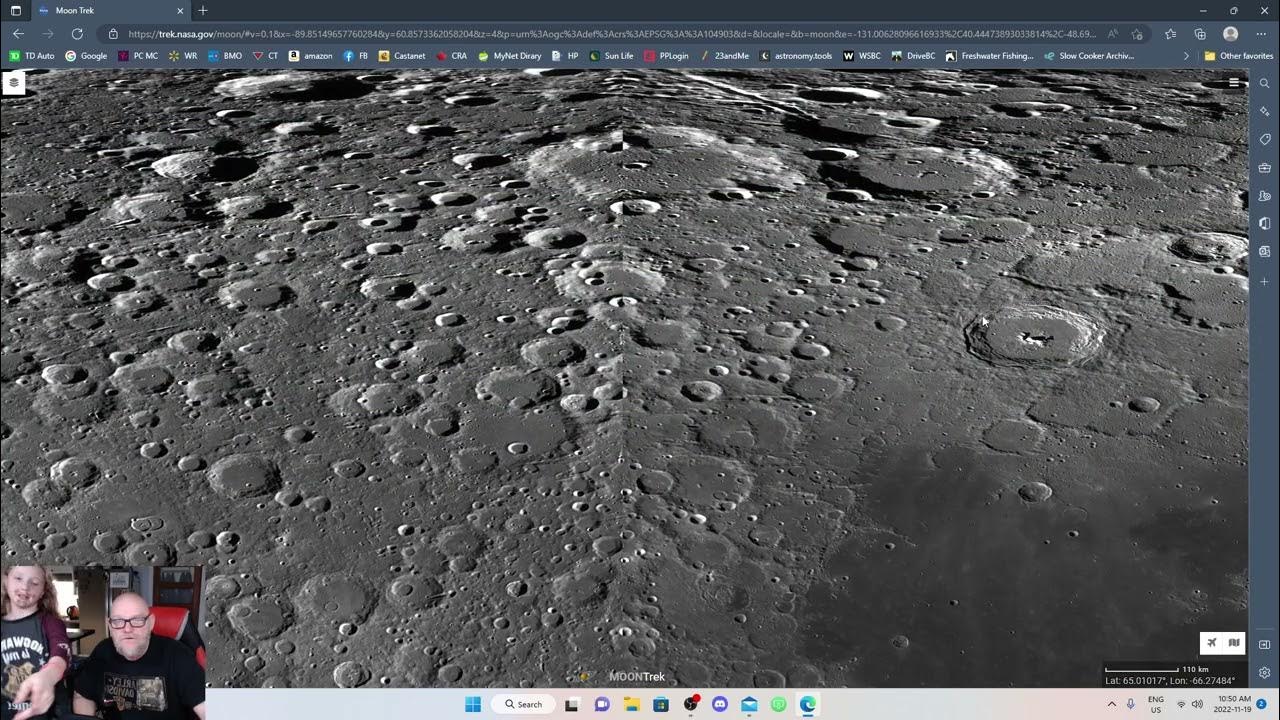Open a new browser tab

[x=203, y=10]
